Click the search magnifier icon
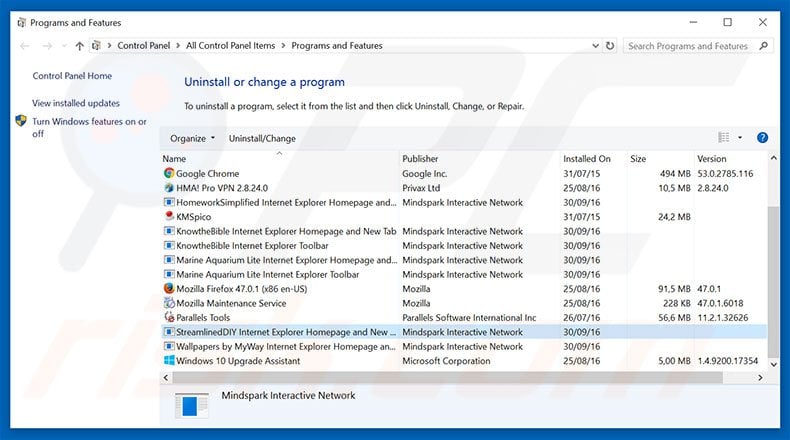Image resolution: width=790 pixels, height=440 pixels. 764,45
